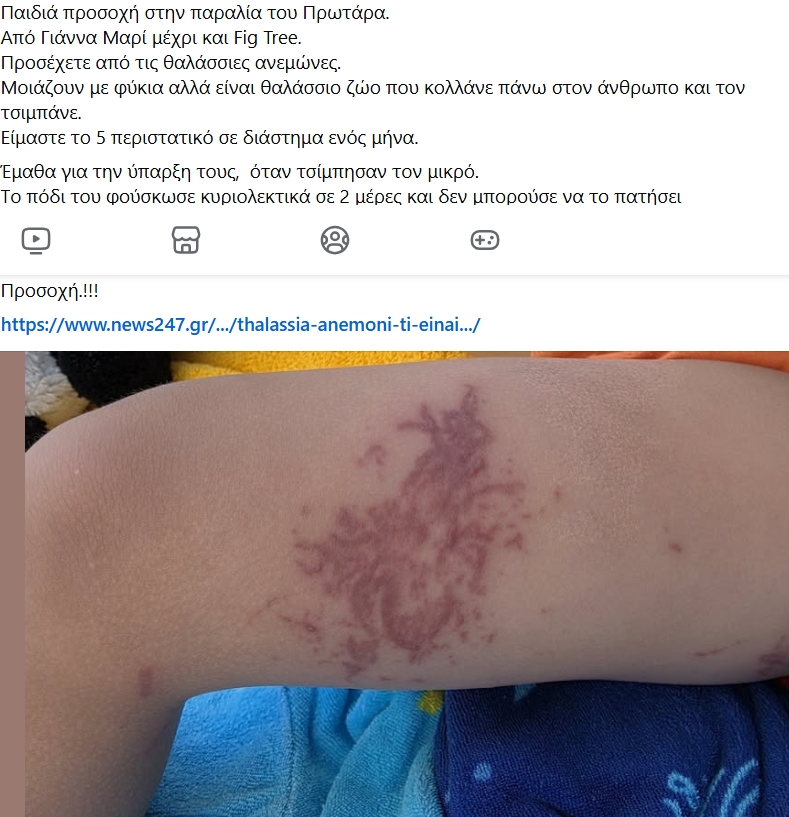The height and width of the screenshot is (817, 789).
Task: Click the sentence starting with "Μοιάζουν με φύκια"
Action: click(x=373, y=100)
